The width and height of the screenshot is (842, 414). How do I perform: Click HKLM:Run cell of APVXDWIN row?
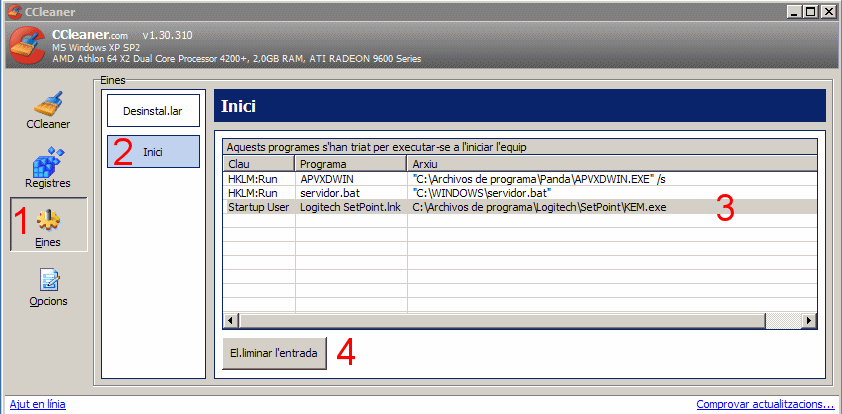(253, 179)
